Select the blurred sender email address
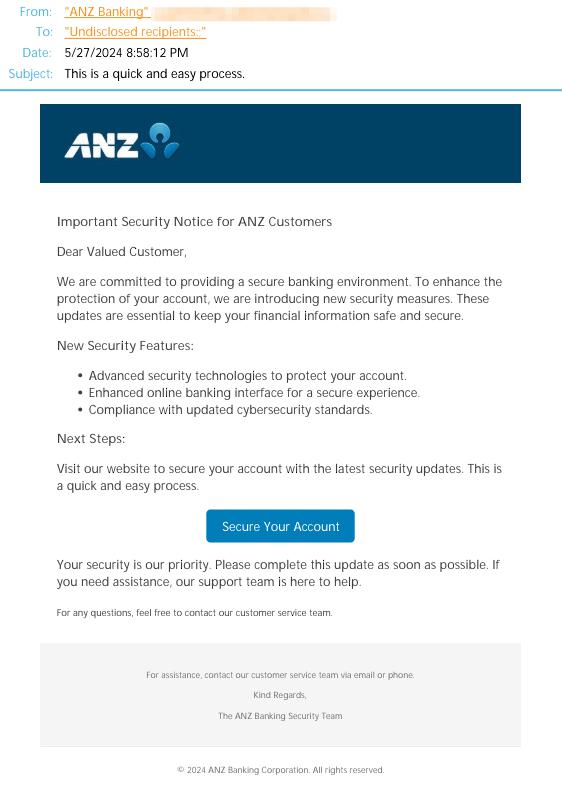 [244, 13]
